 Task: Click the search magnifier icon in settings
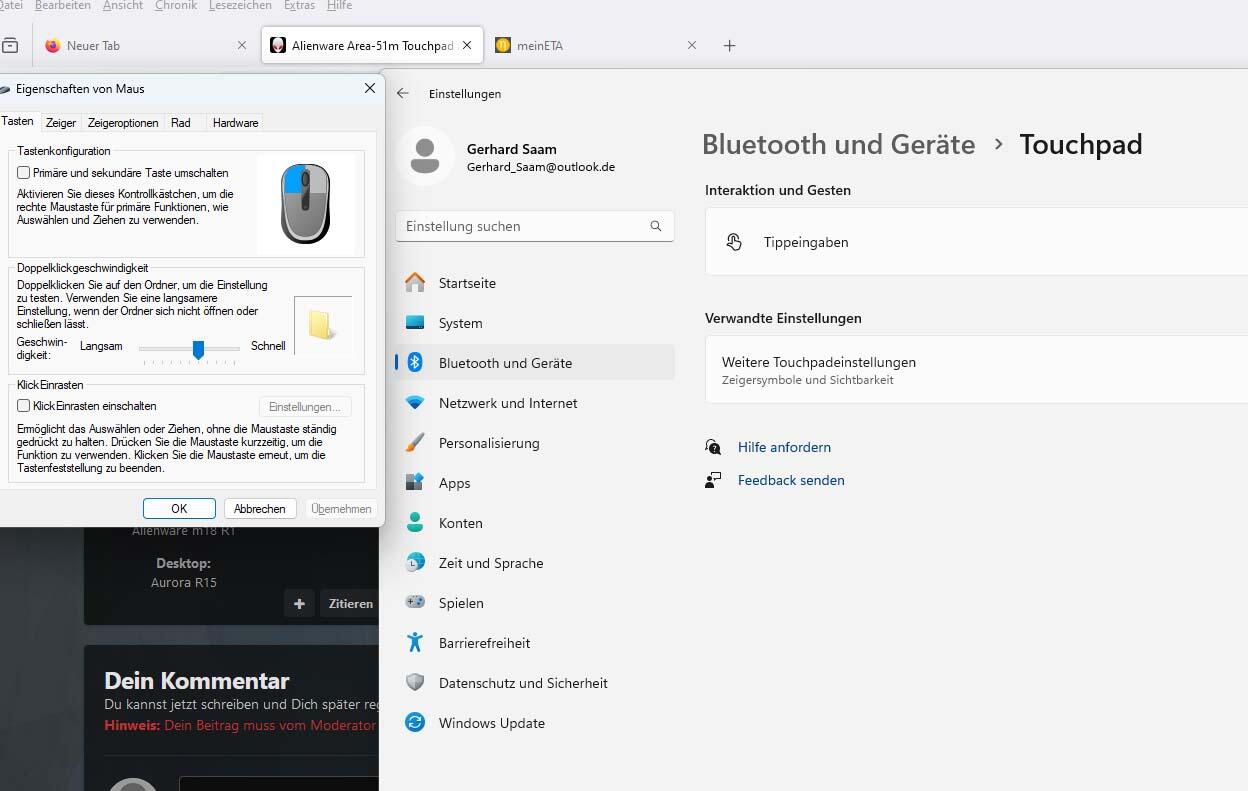point(656,226)
